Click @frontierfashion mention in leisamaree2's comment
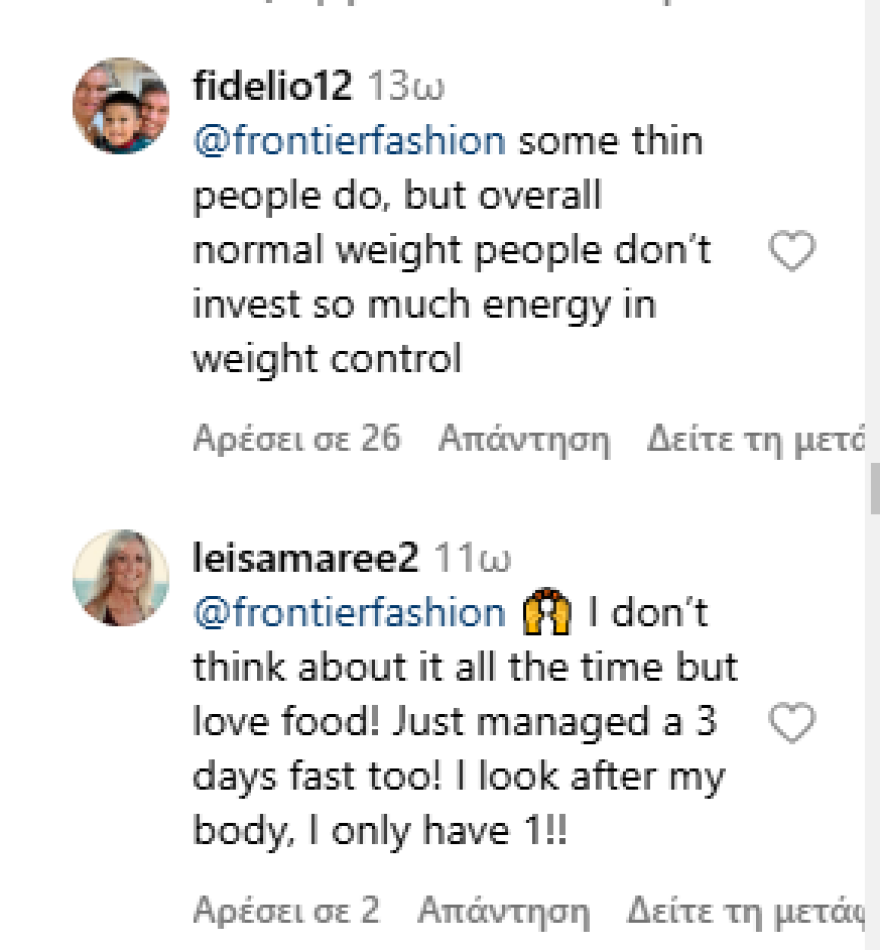 click(349, 613)
